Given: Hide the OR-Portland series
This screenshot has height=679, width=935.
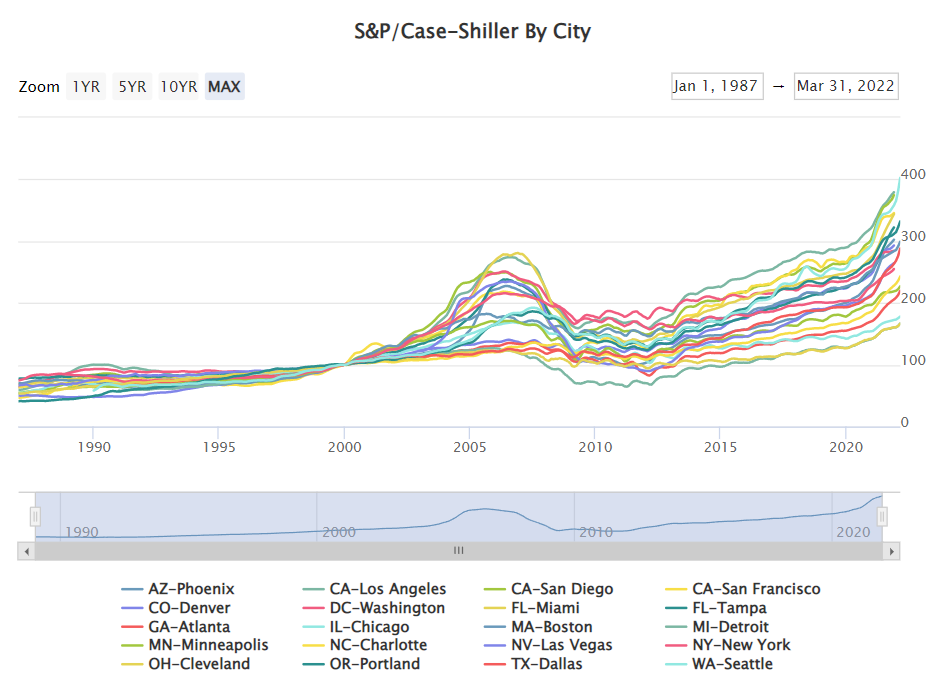Looking at the screenshot, I should (x=361, y=664).
